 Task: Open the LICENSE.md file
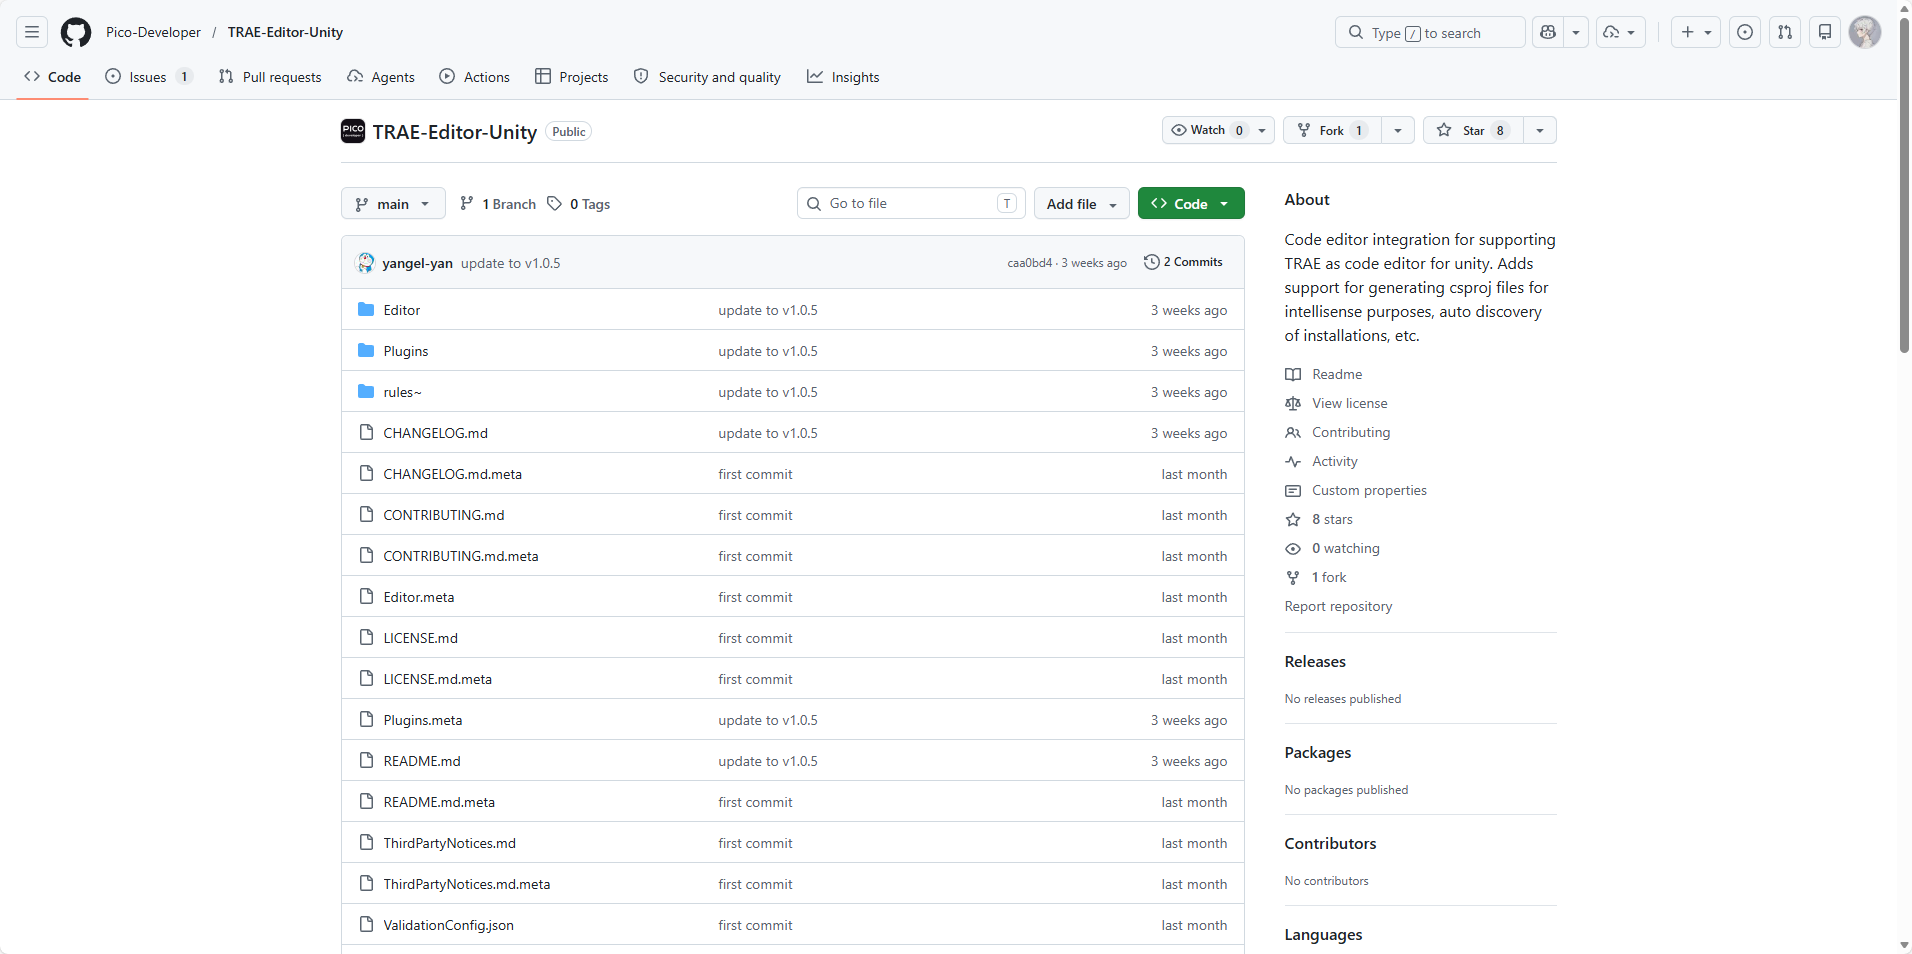click(x=420, y=638)
